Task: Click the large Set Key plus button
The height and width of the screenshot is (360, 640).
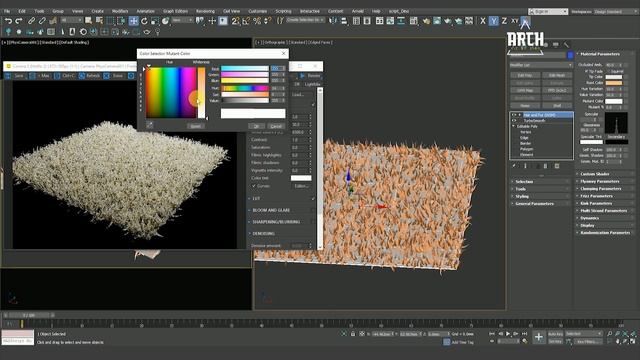Action: 539,337
